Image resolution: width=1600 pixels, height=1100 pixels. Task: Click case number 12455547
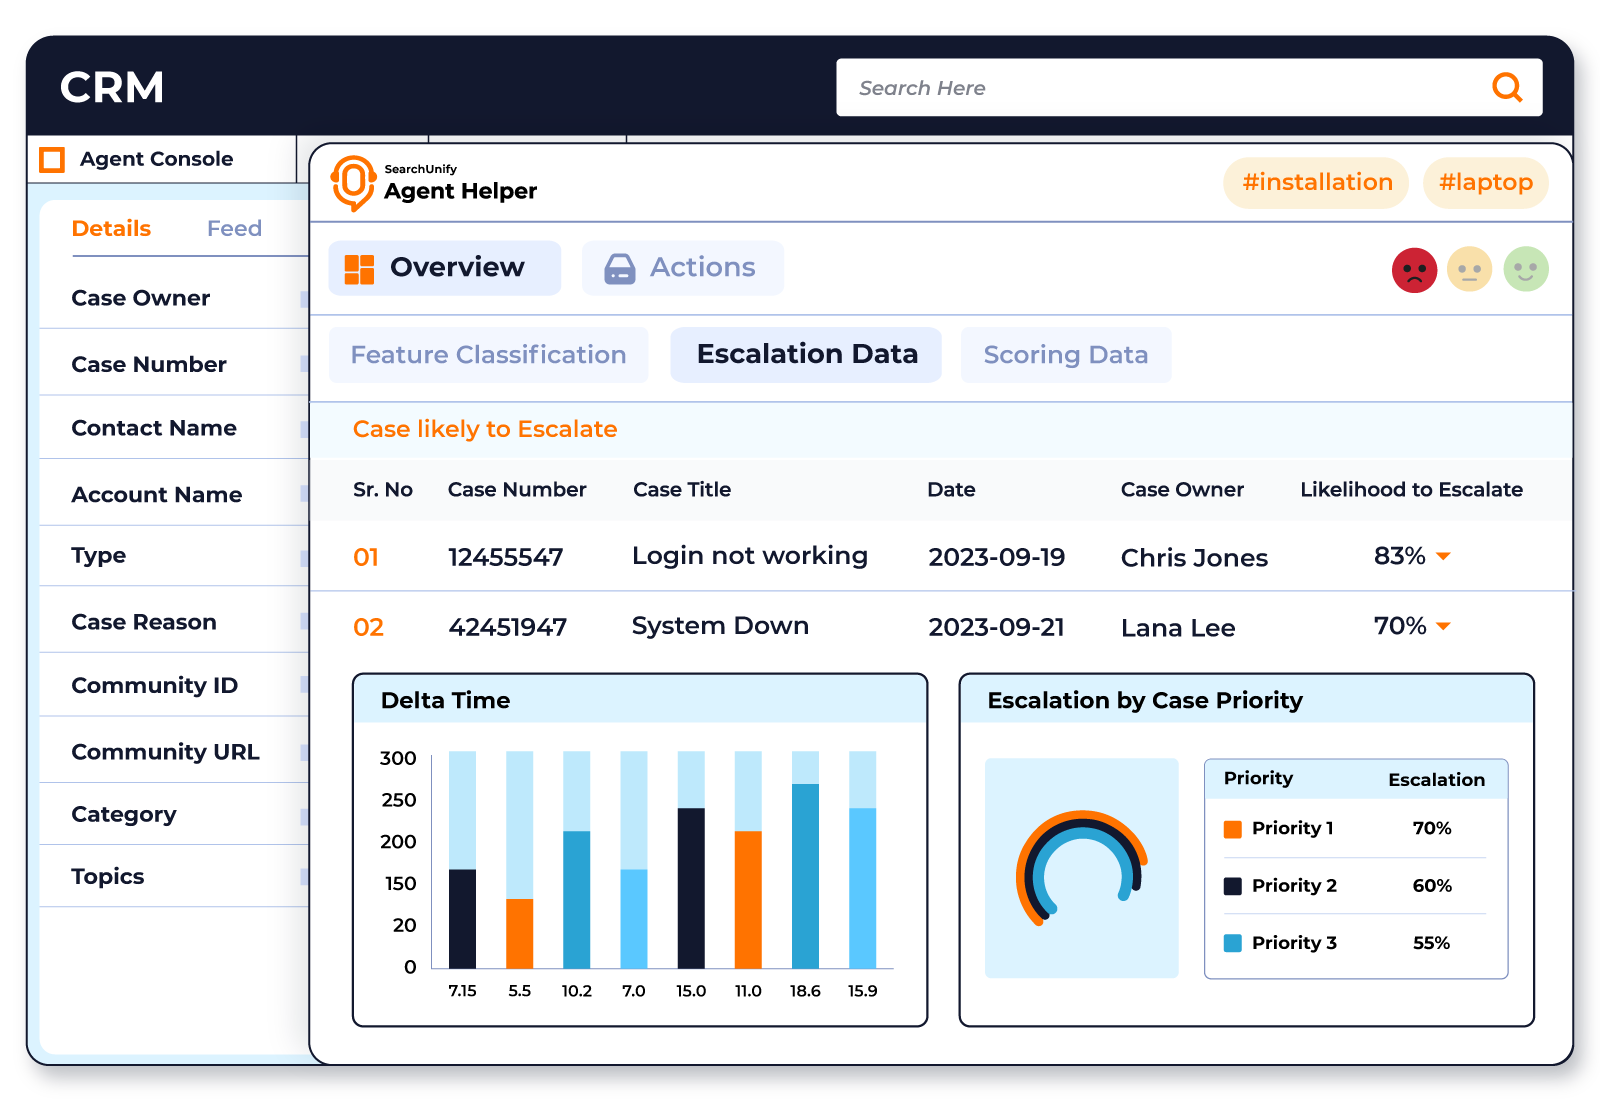(x=506, y=557)
